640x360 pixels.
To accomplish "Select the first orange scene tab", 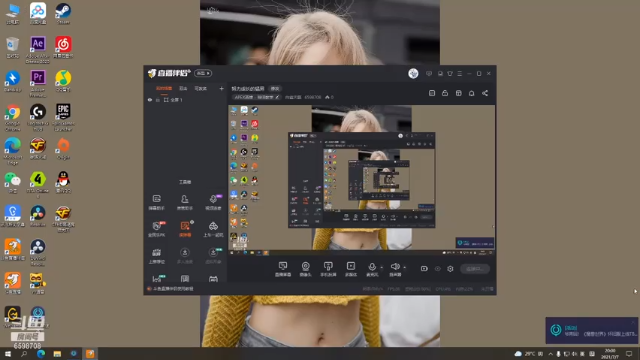I will tap(164, 89).
